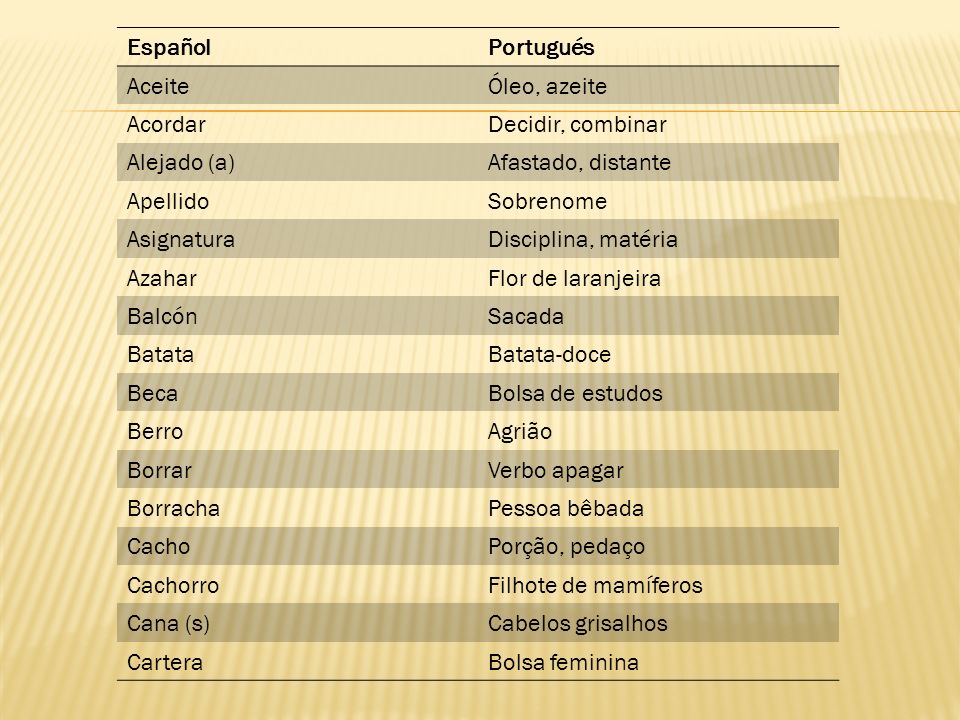Click the Portugués column header
The image size is (960, 720).
pos(541,48)
